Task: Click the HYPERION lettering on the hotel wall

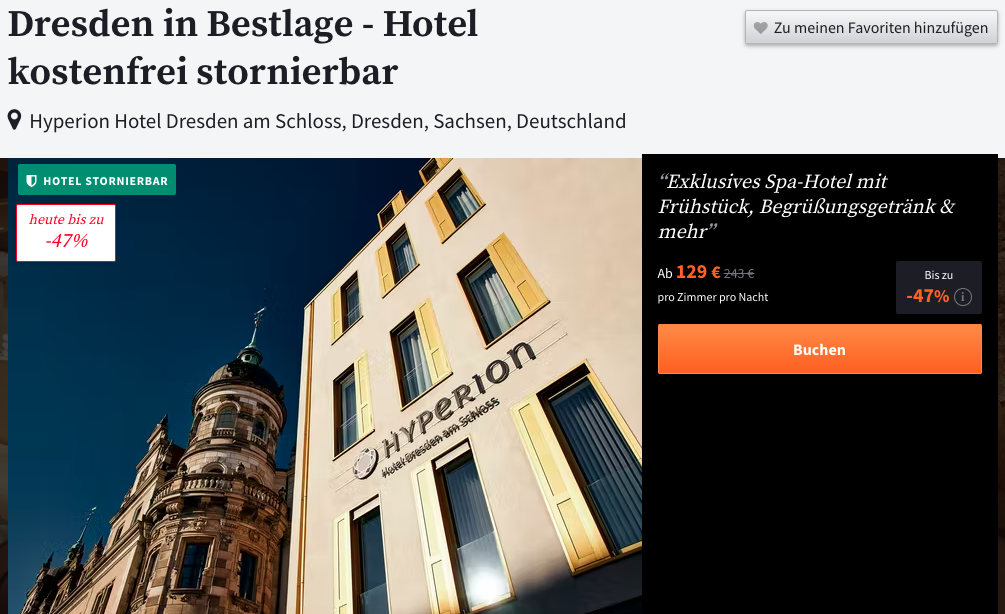Action: coord(458,397)
